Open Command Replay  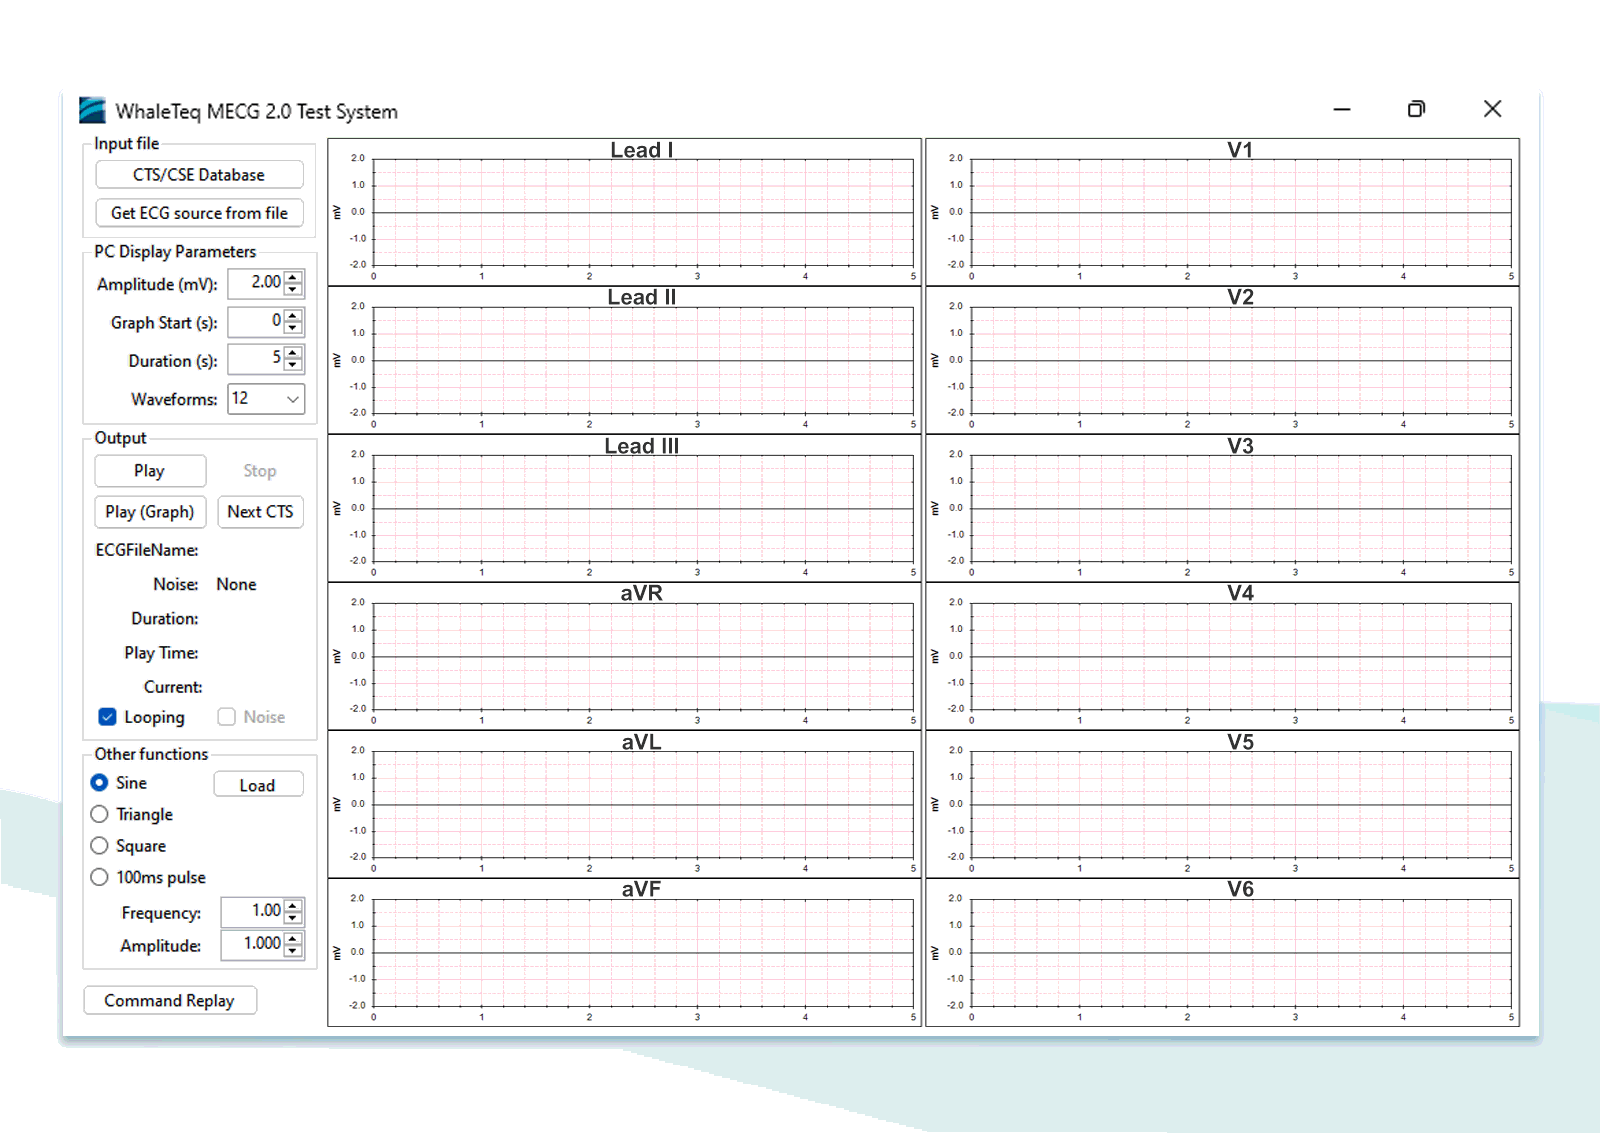click(170, 1000)
